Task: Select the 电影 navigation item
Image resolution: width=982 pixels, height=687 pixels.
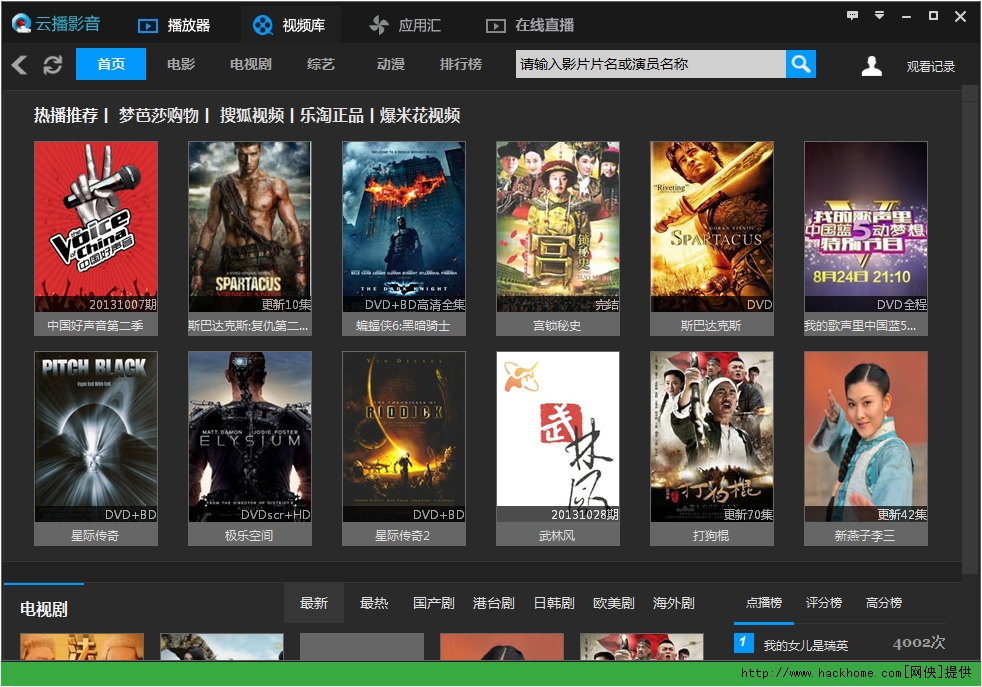Action: tap(181, 64)
